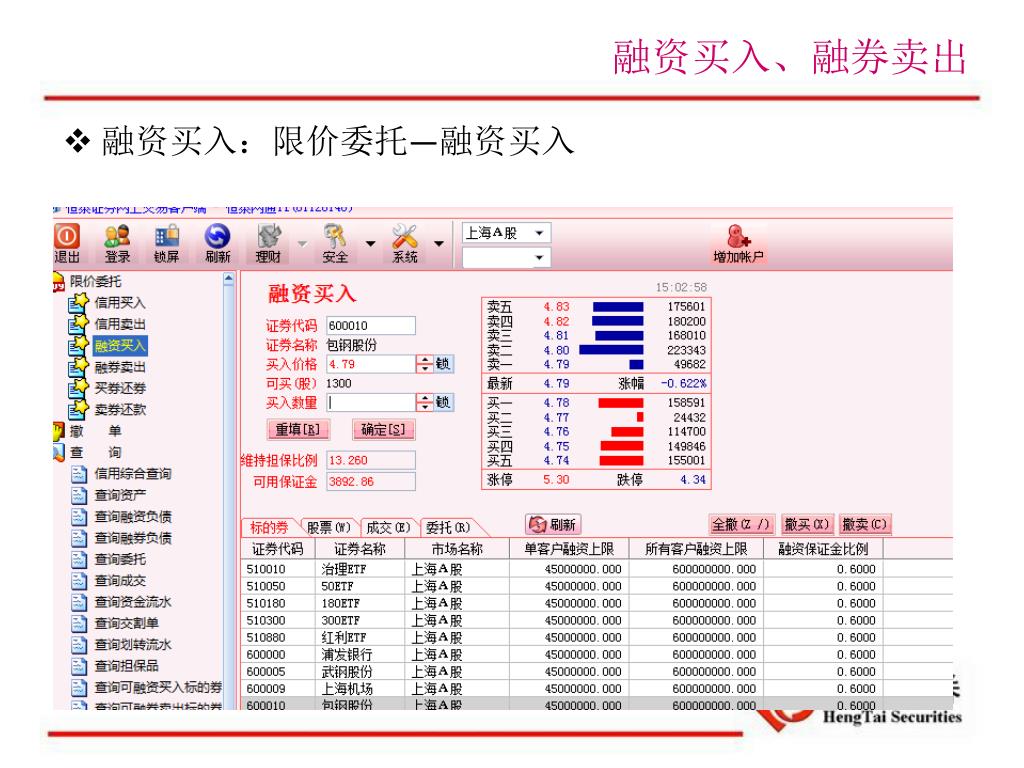The image size is (1024, 768).
Task: Click the 系统 system tools icon
Action: click(405, 243)
